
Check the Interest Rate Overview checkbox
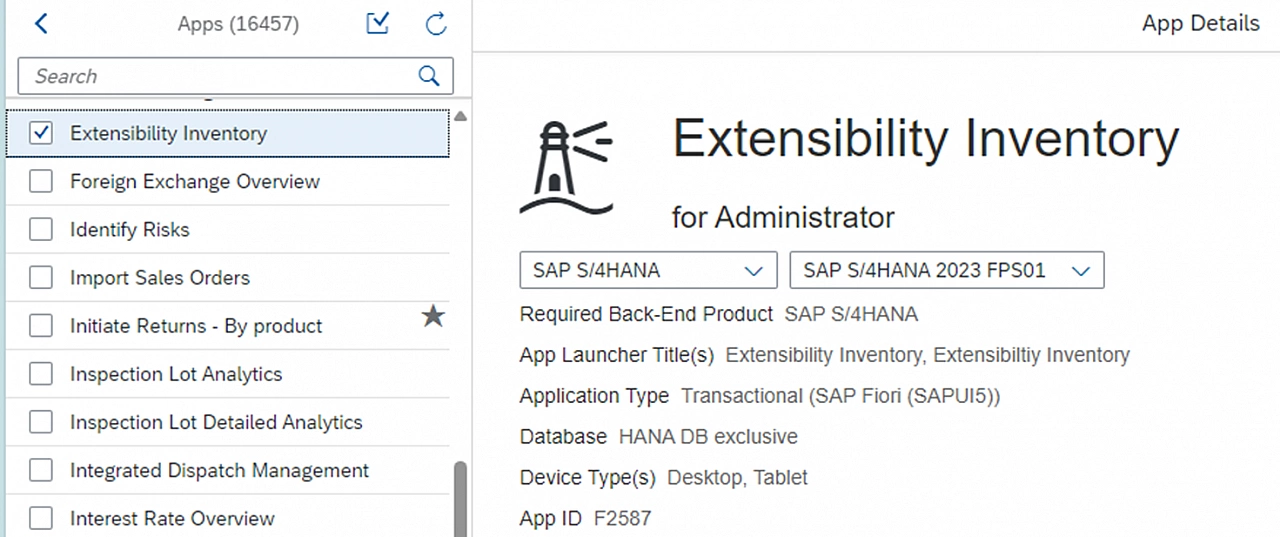[41, 517]
